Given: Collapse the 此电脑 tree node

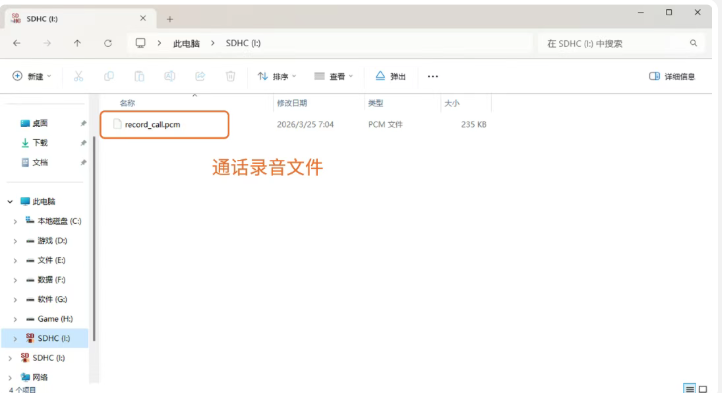Looking at the screenshot, I should click(10, 202).
